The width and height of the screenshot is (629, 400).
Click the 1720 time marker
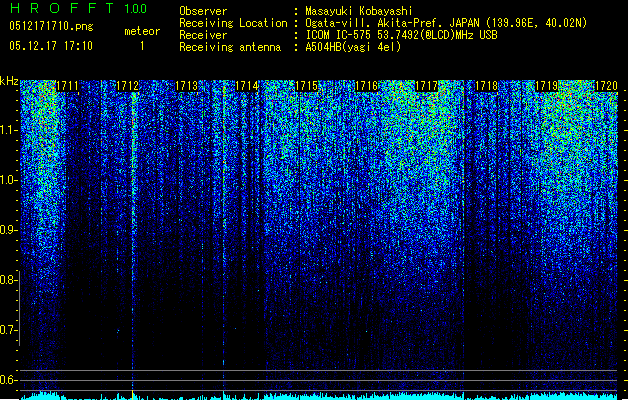[606, 86]
